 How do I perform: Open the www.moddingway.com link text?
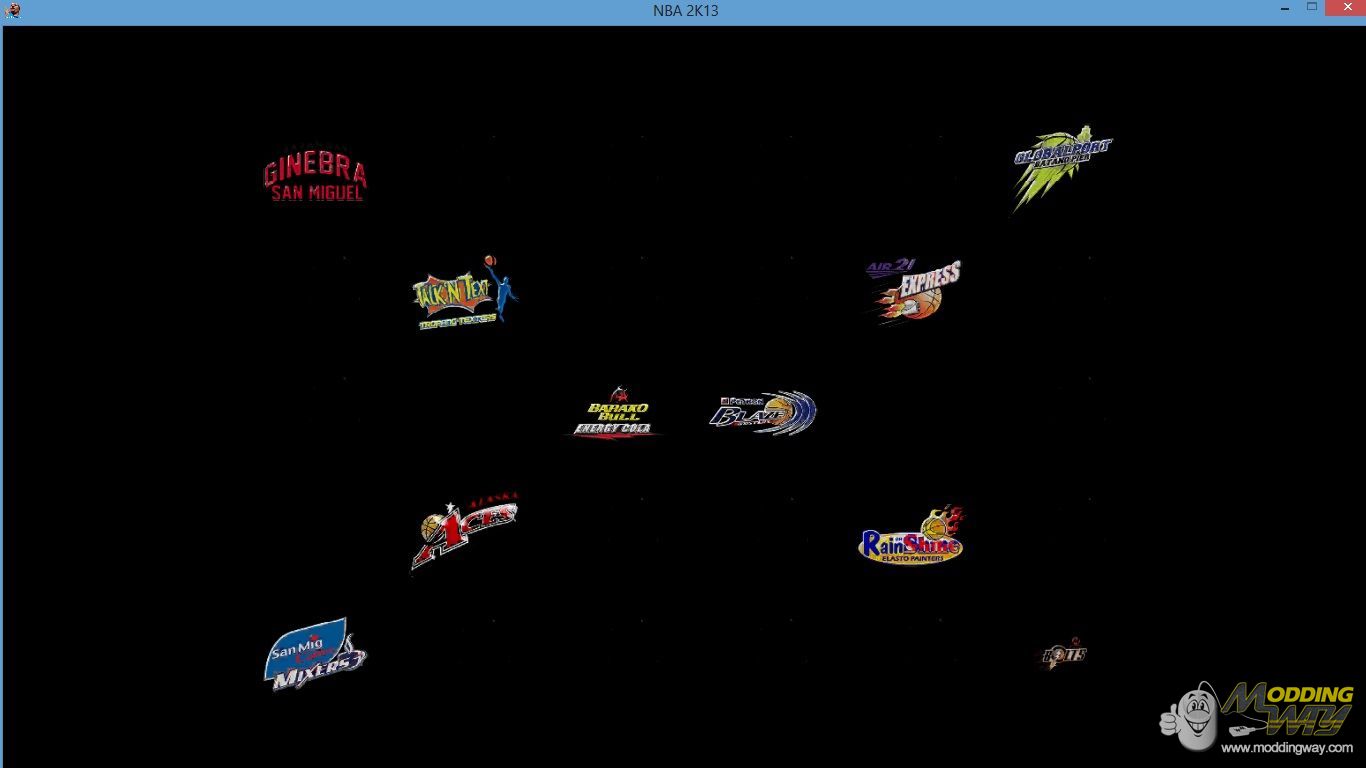coord(1286,748)
